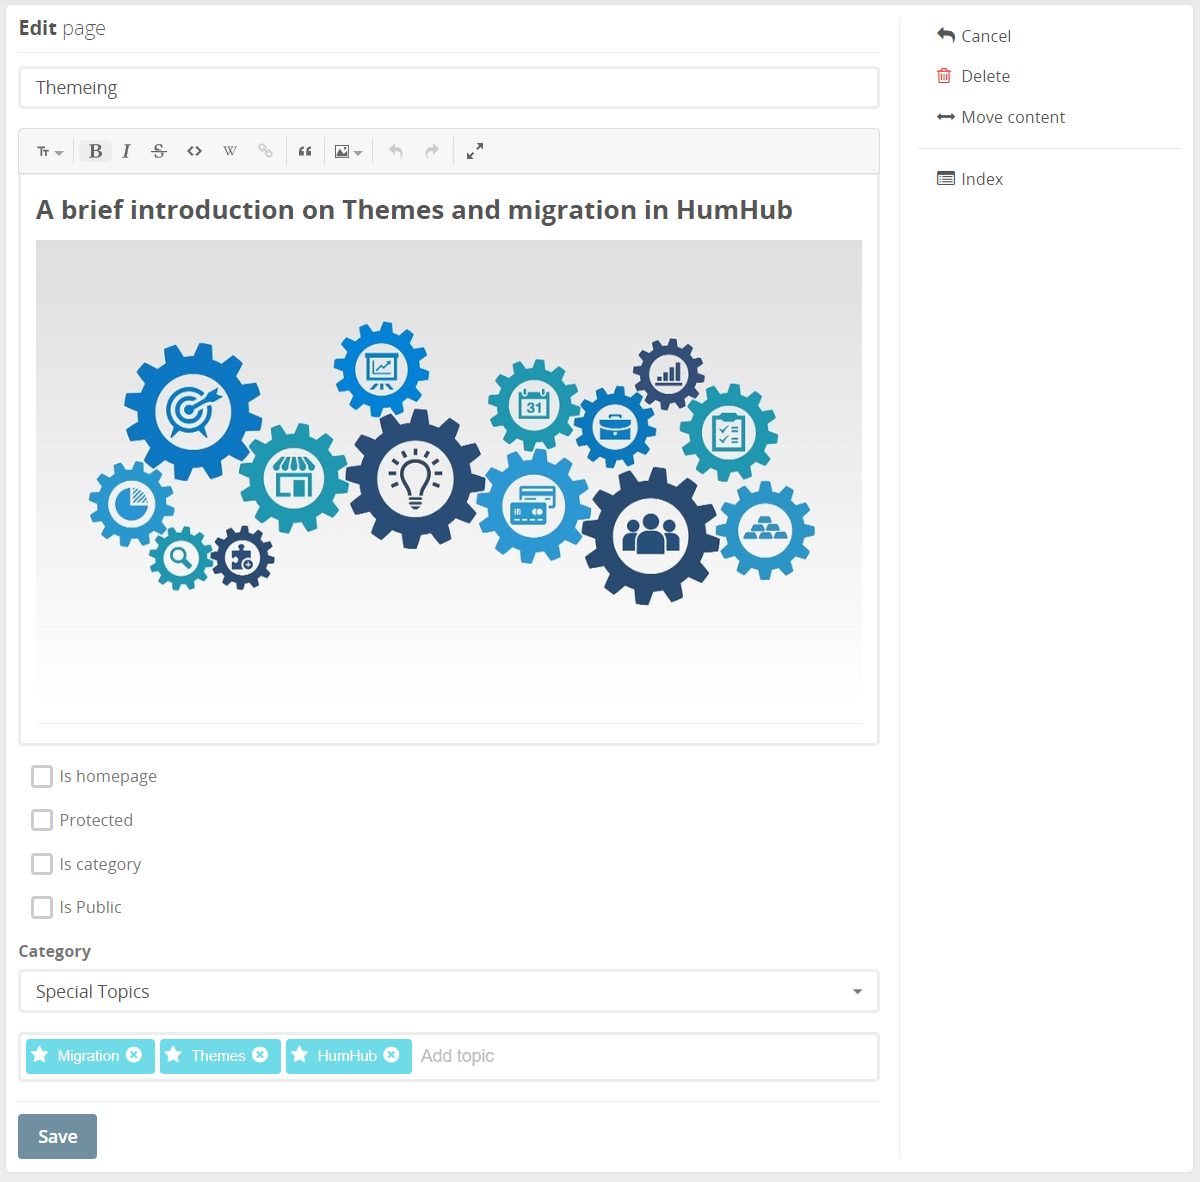Remove the HumHub topic tag
This screenshot has height=1182, width=1200.
pyautogui.click(x=392, y=1055)
